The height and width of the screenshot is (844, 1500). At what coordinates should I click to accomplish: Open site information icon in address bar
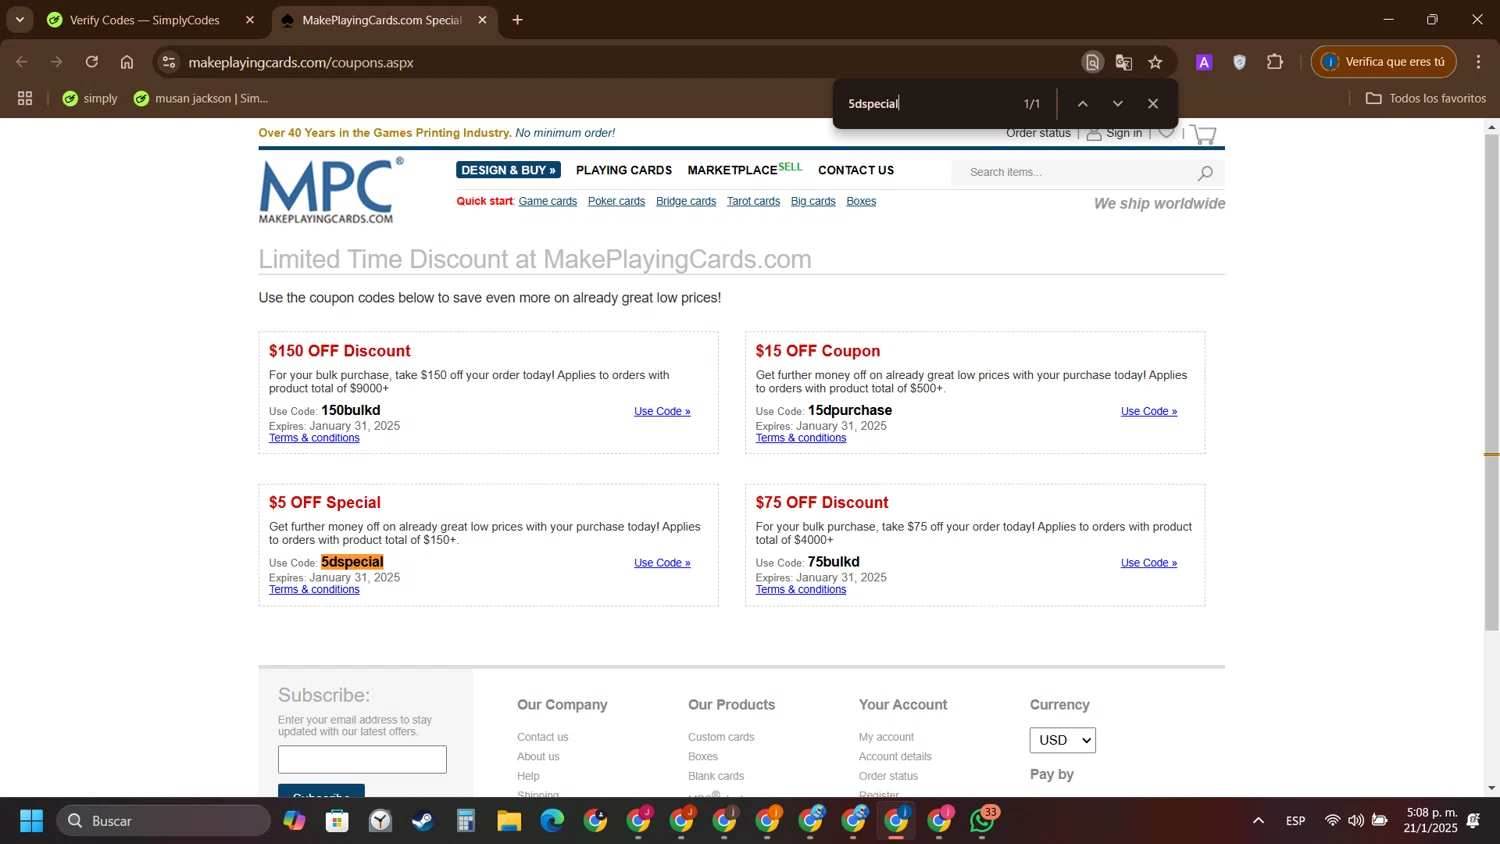click(x=169, y=62)
